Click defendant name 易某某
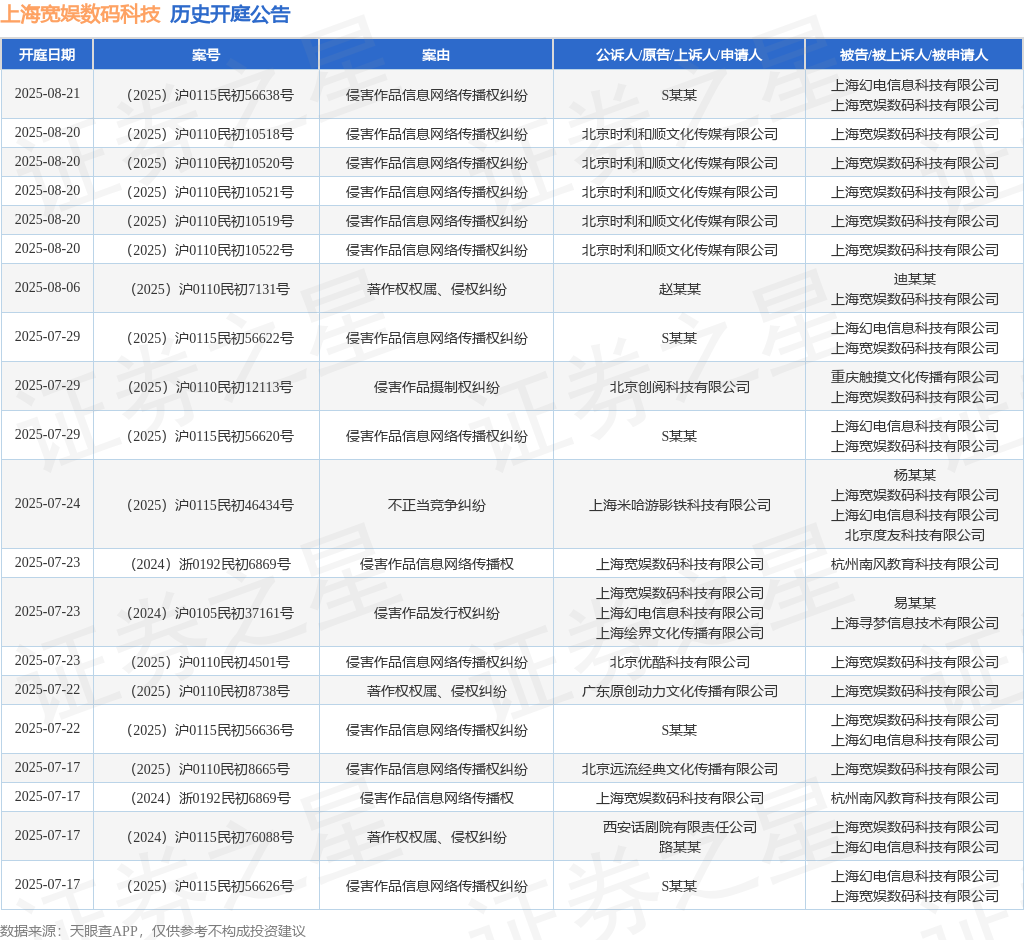 914,604
